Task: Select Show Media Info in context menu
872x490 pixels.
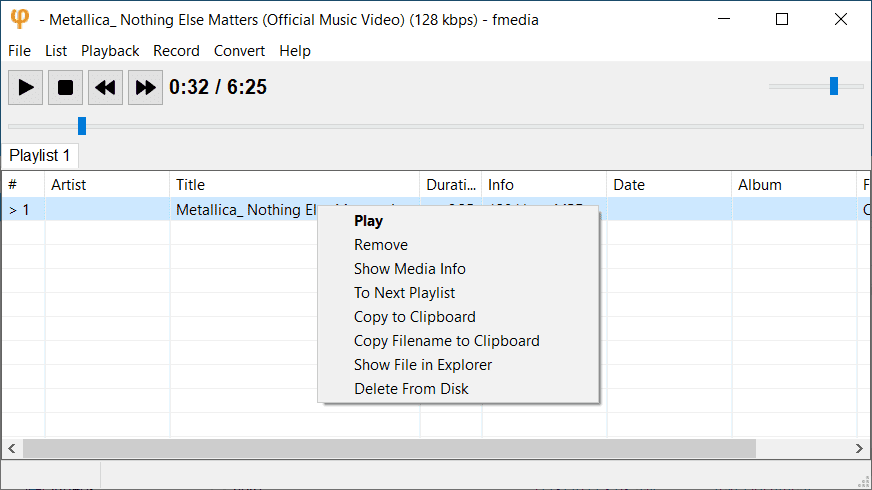Action: pos(458,269)
